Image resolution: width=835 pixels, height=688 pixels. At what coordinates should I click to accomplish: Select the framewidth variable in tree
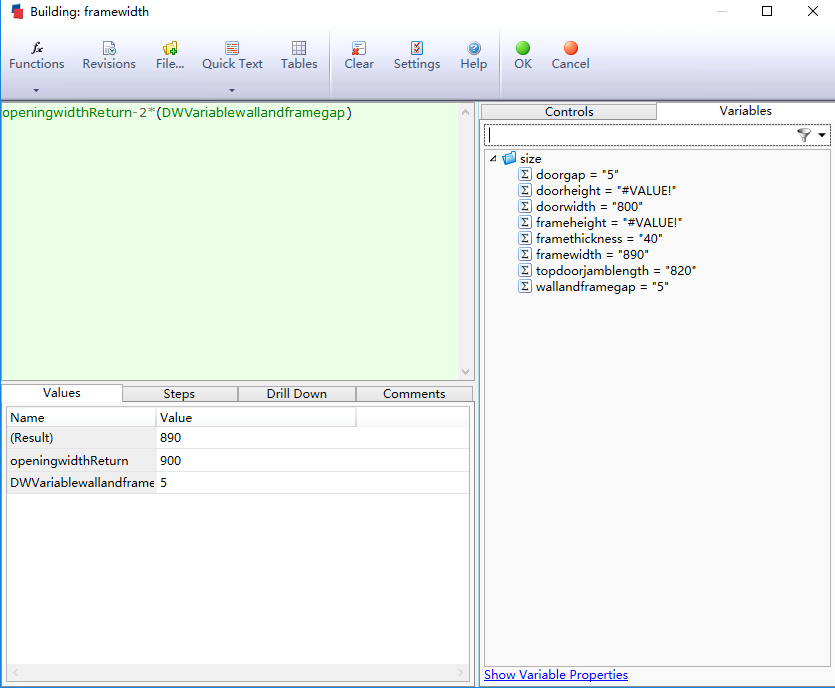tap(592, 255)
